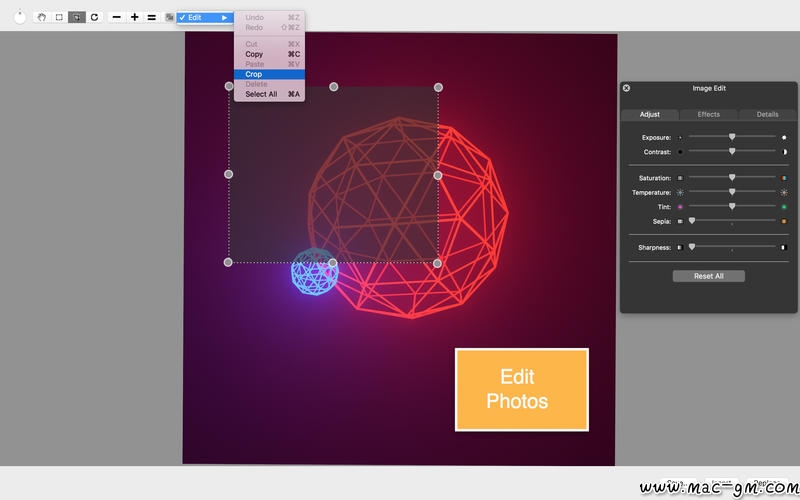Click the Delete menu entry
This screenshot has height=500, width=800.
tap(269, 84)
